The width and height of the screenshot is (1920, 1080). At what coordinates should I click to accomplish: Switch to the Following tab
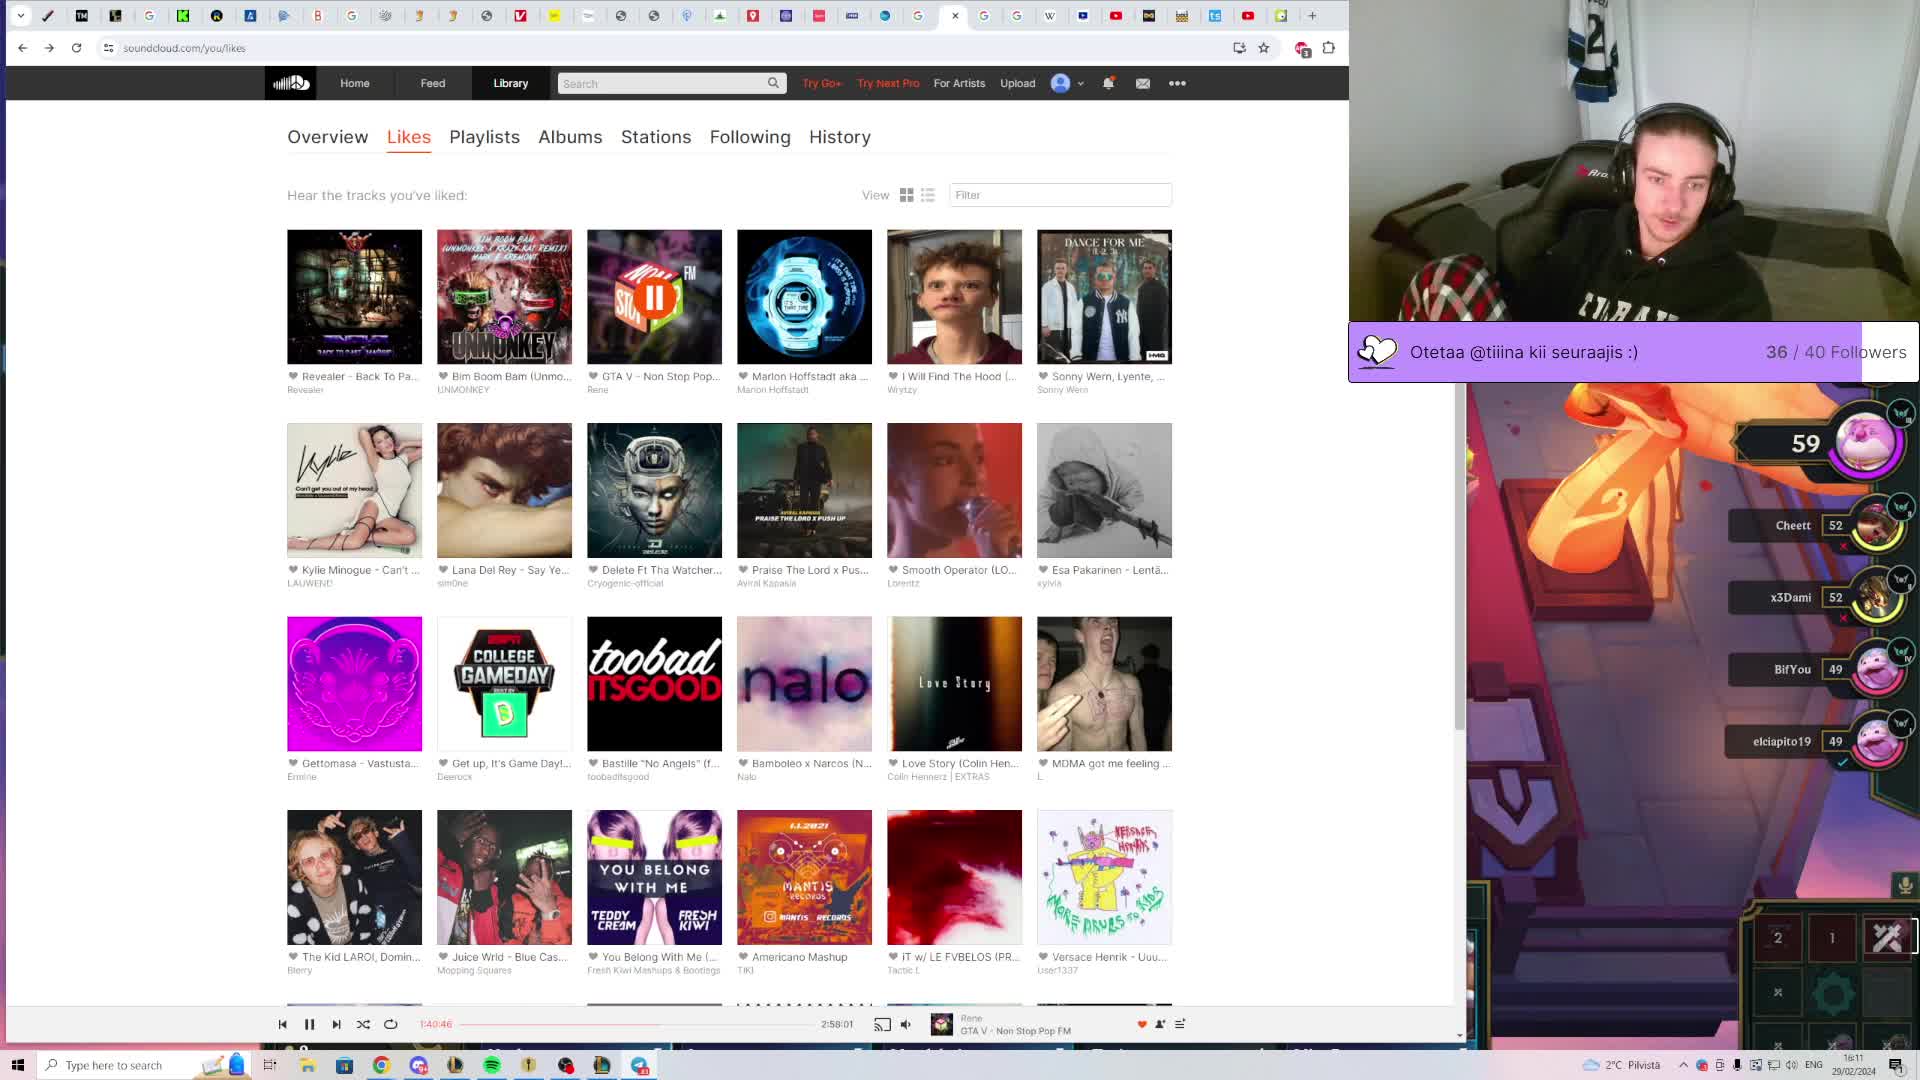[750, 137]
